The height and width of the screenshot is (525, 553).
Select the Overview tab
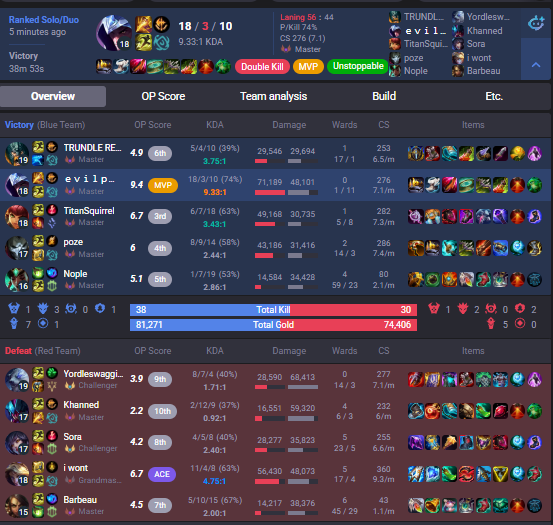click(x=53, y=96)
